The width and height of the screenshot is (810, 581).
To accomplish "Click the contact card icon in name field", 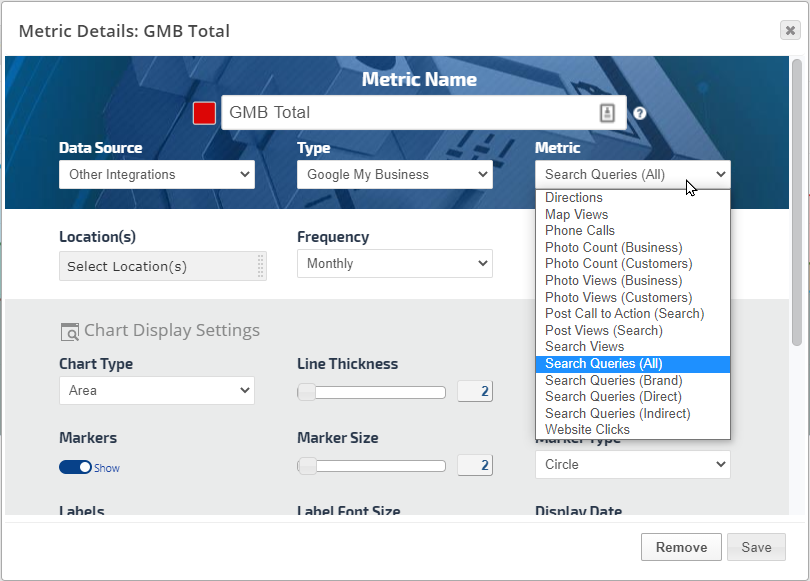I will [x=607, y=113].
